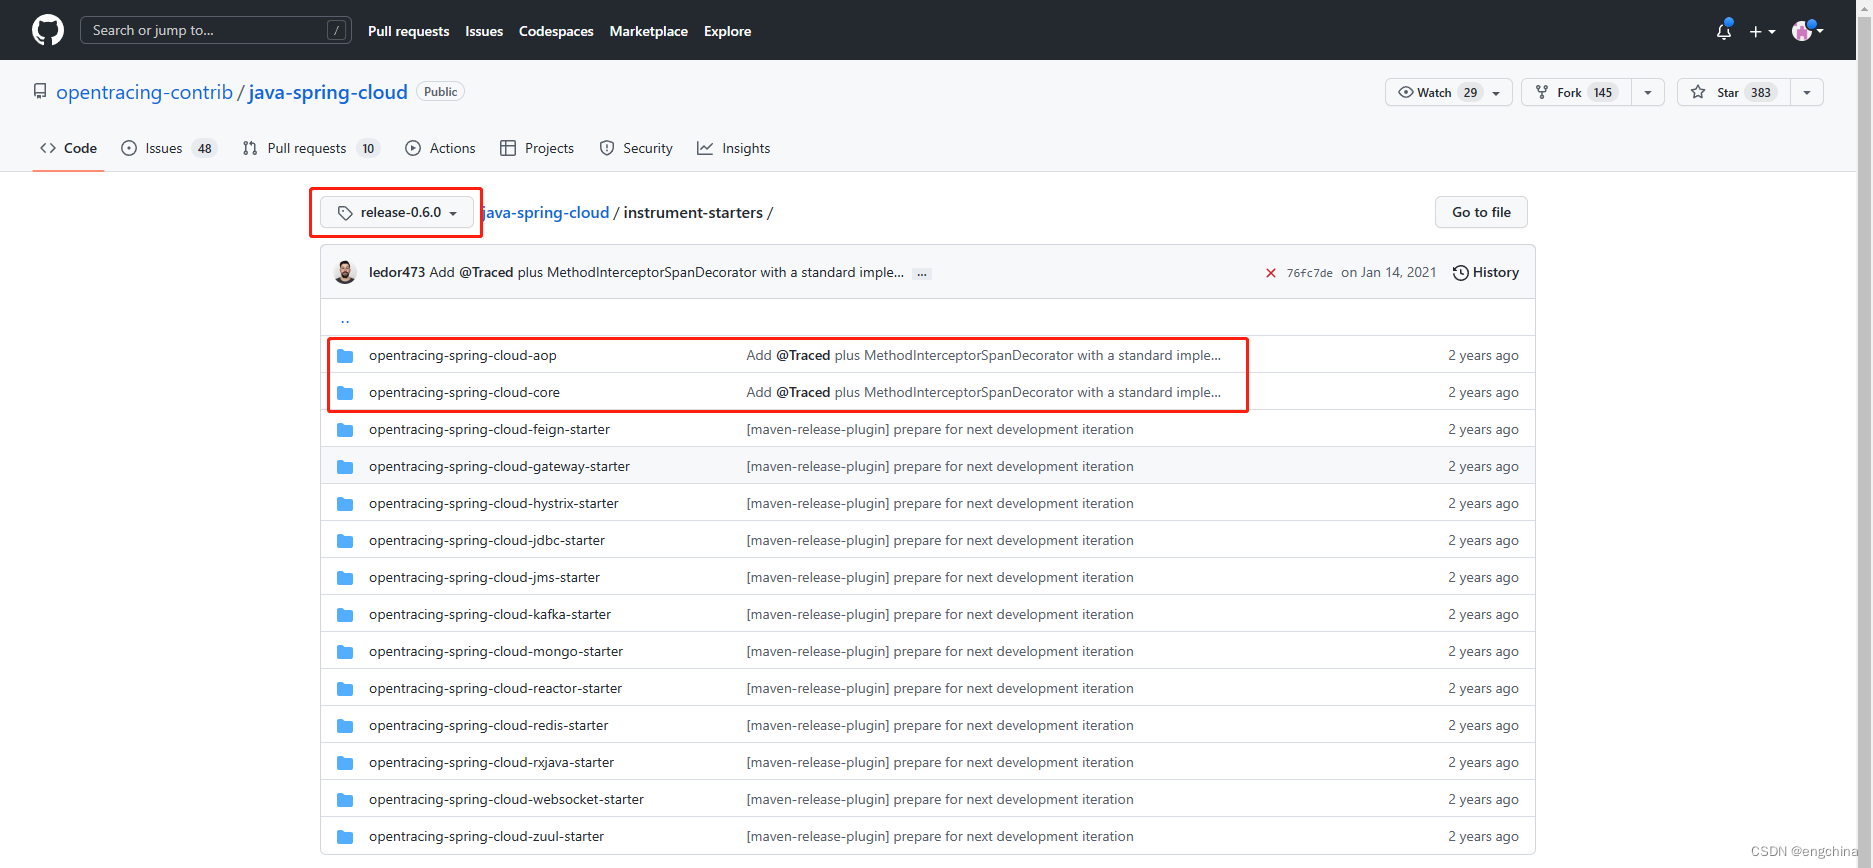This screenshot has height=868, width=1873.
Task: Open the opentracing-spring-cloud-zuul-starter folder
Action: tap(486, 836)
